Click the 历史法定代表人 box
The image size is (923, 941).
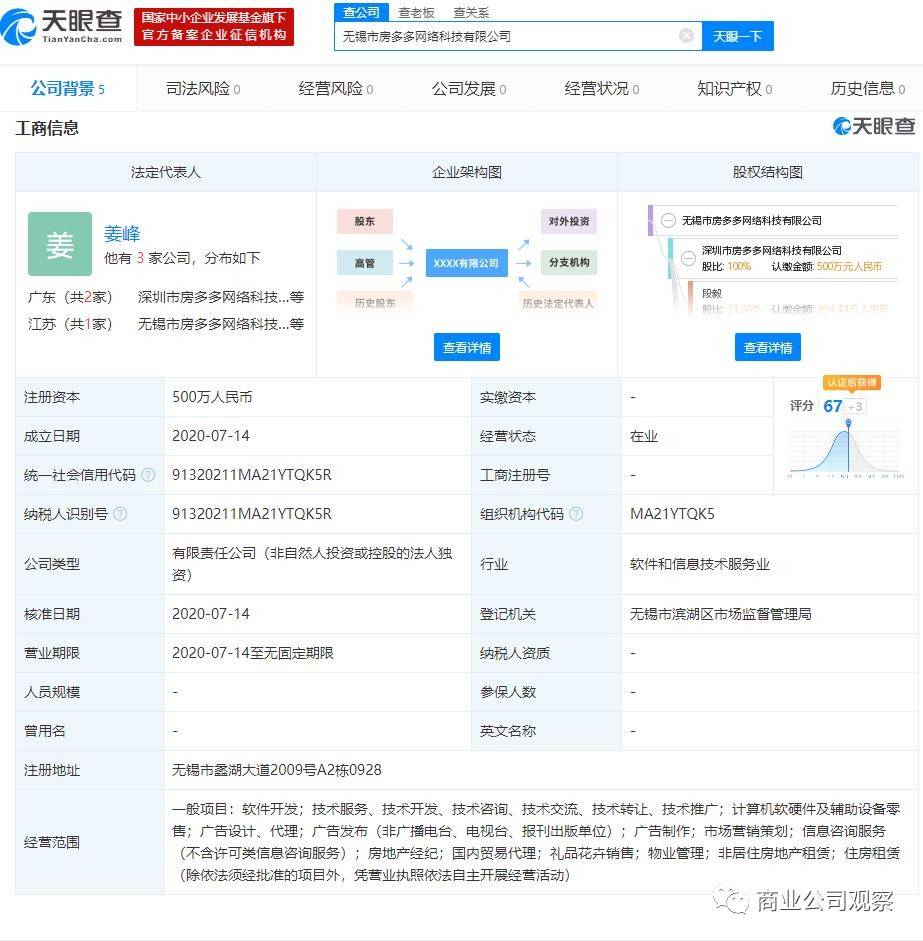558,303
